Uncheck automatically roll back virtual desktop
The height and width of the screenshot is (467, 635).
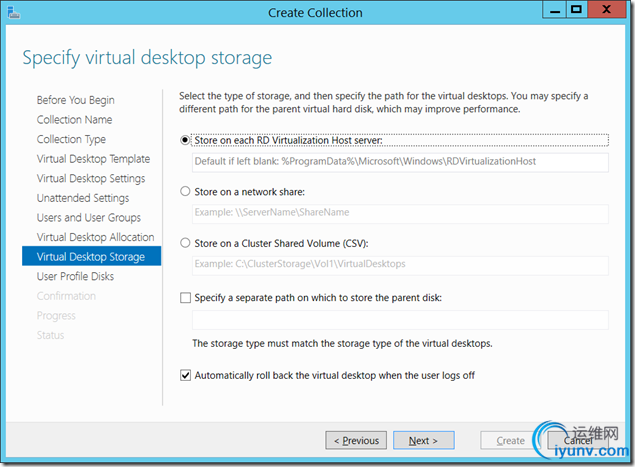pyautogui.click(x=185, y=375)
